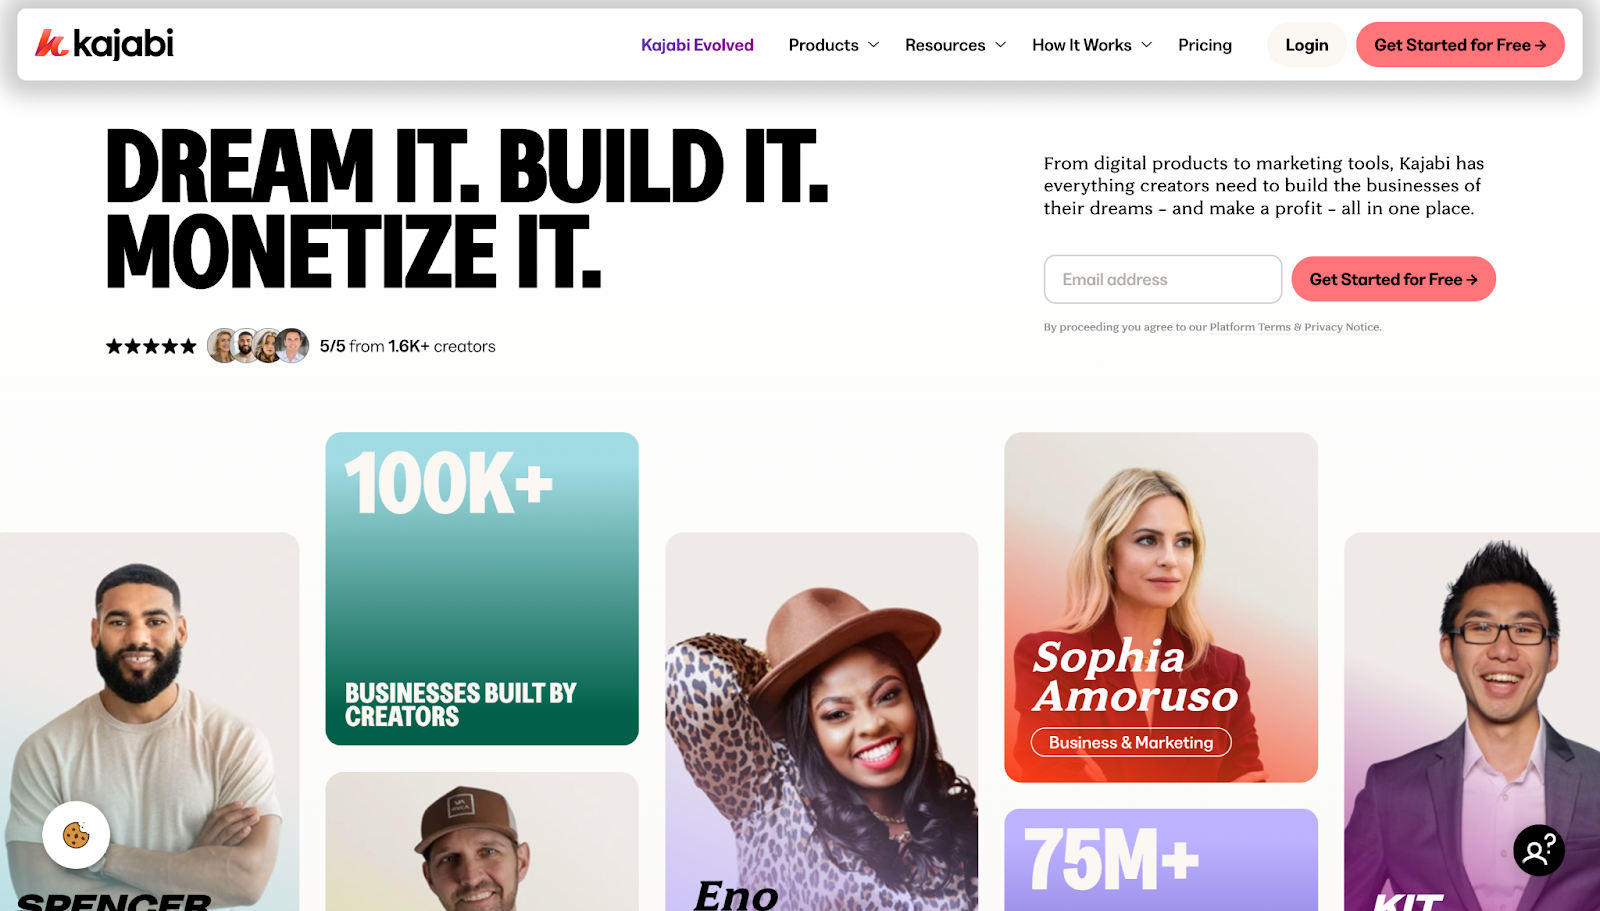Click the five-star rating icons
The image size is (1600, 911).
pos(151,346)
